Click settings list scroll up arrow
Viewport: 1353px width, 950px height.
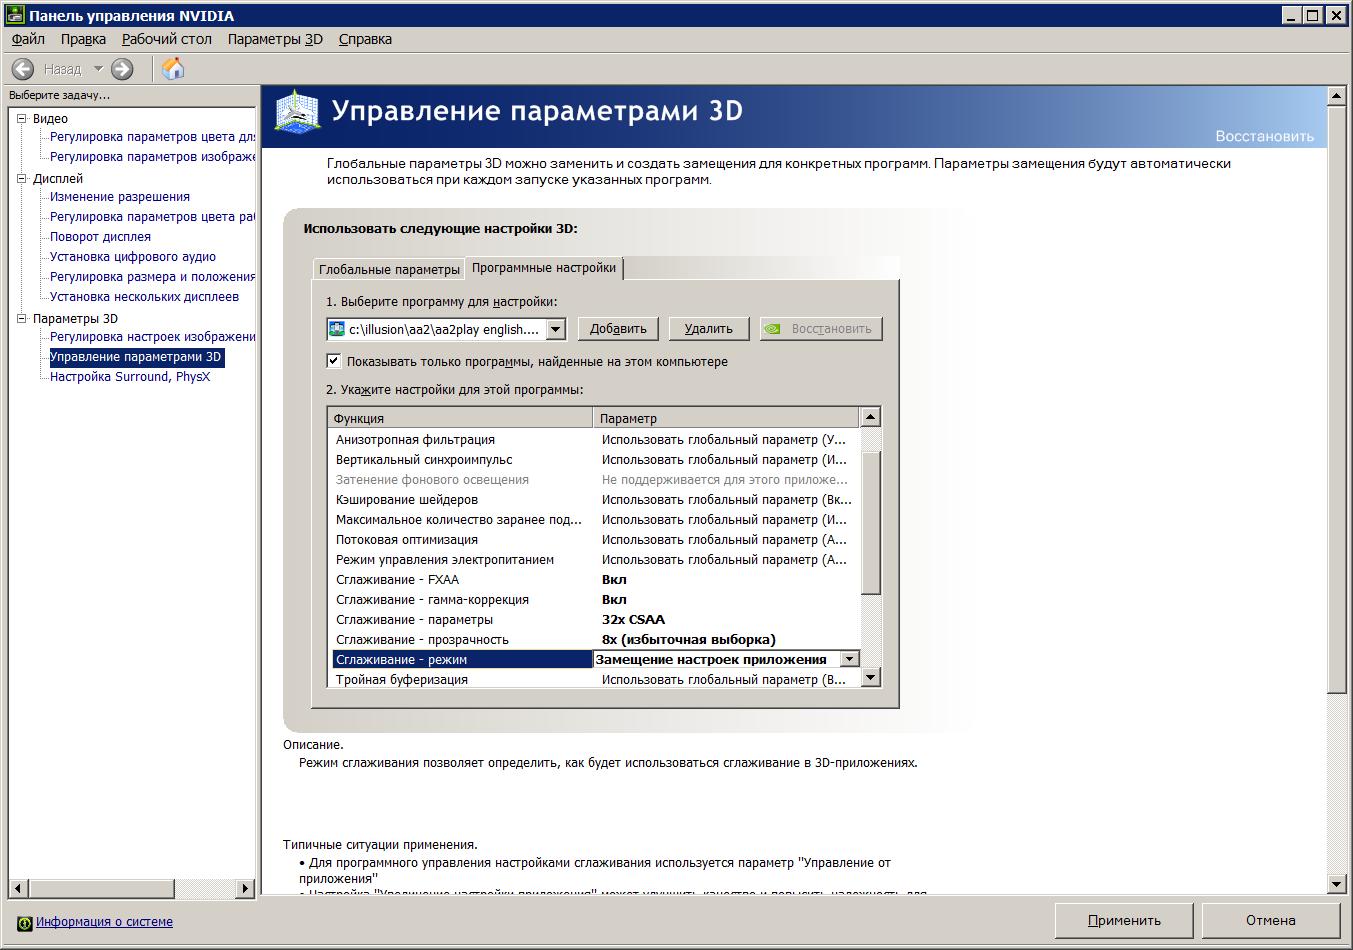coord(871,418)
